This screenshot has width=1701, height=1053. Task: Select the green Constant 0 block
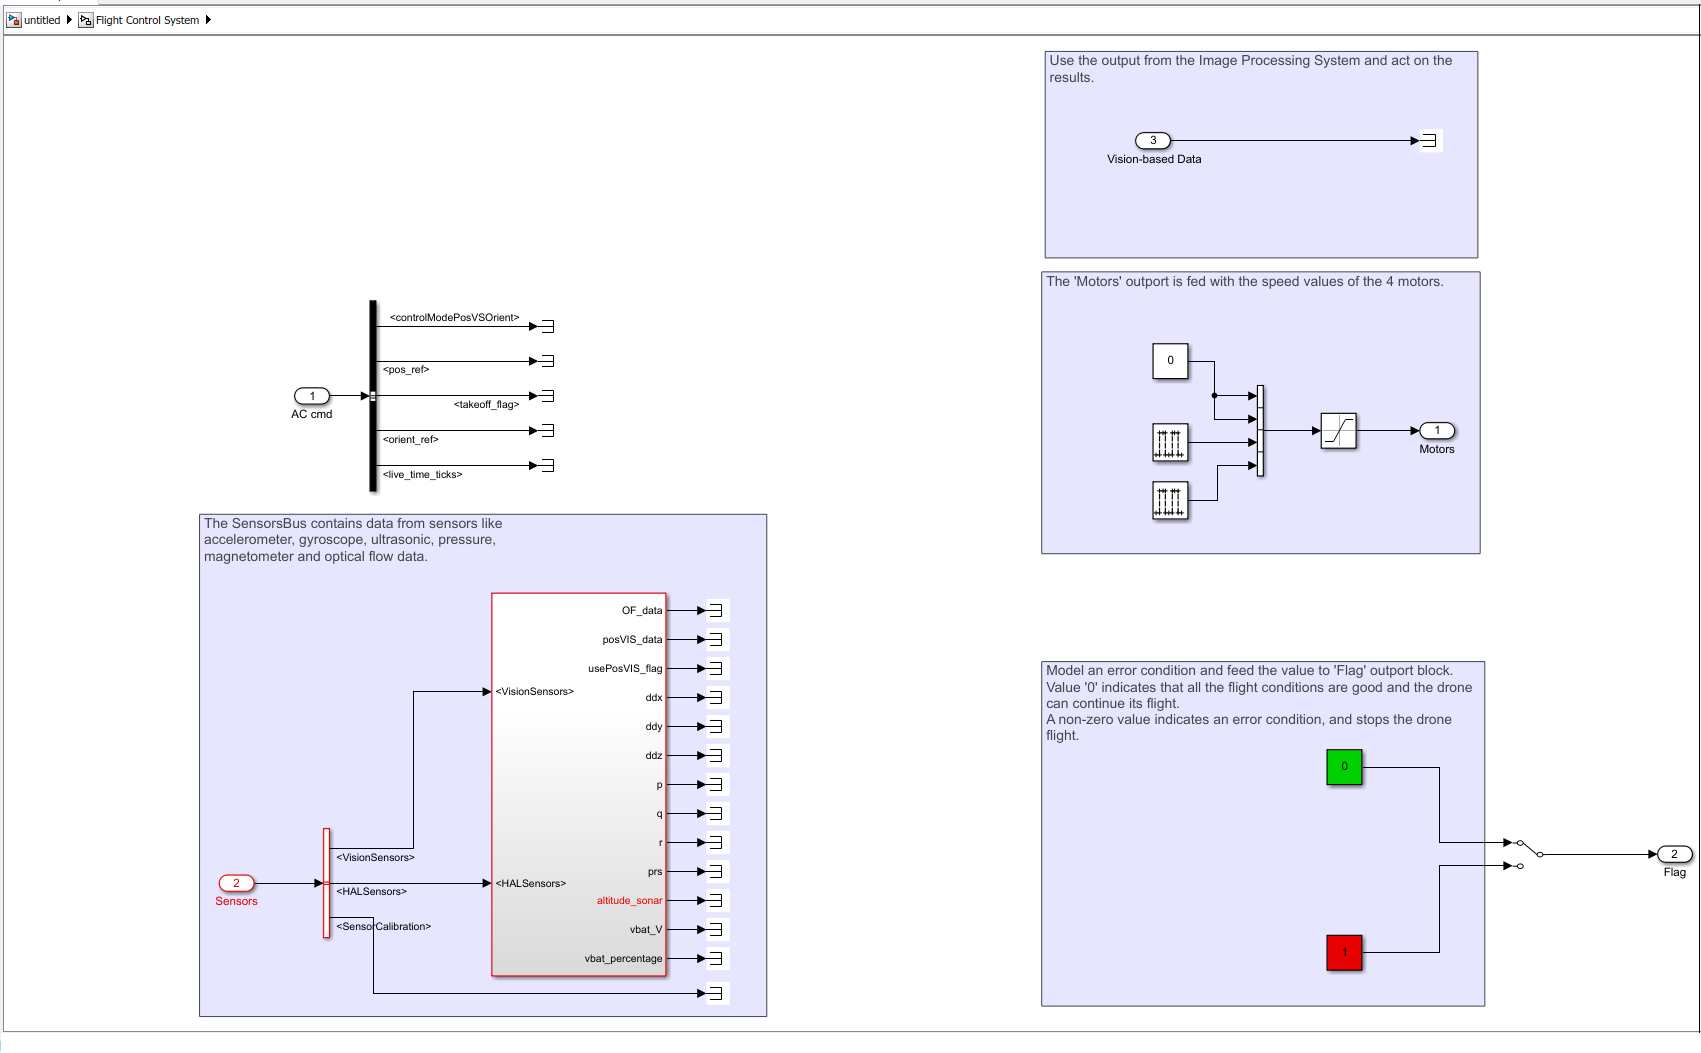pos(1344,767)
